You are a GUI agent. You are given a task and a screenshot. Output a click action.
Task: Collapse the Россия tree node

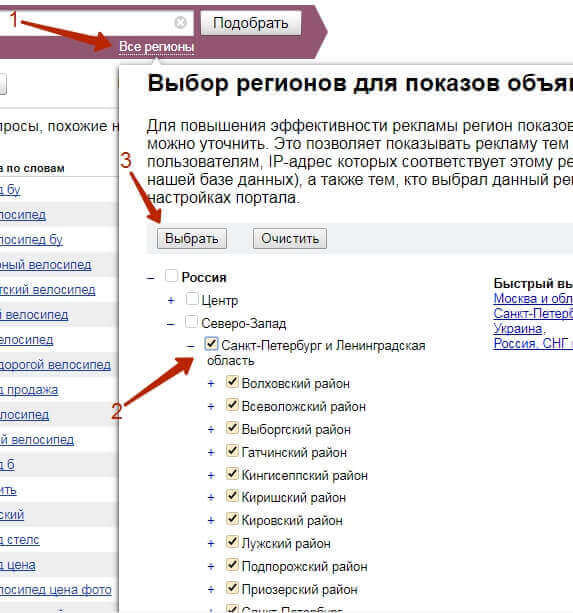(x=151, y=278)
